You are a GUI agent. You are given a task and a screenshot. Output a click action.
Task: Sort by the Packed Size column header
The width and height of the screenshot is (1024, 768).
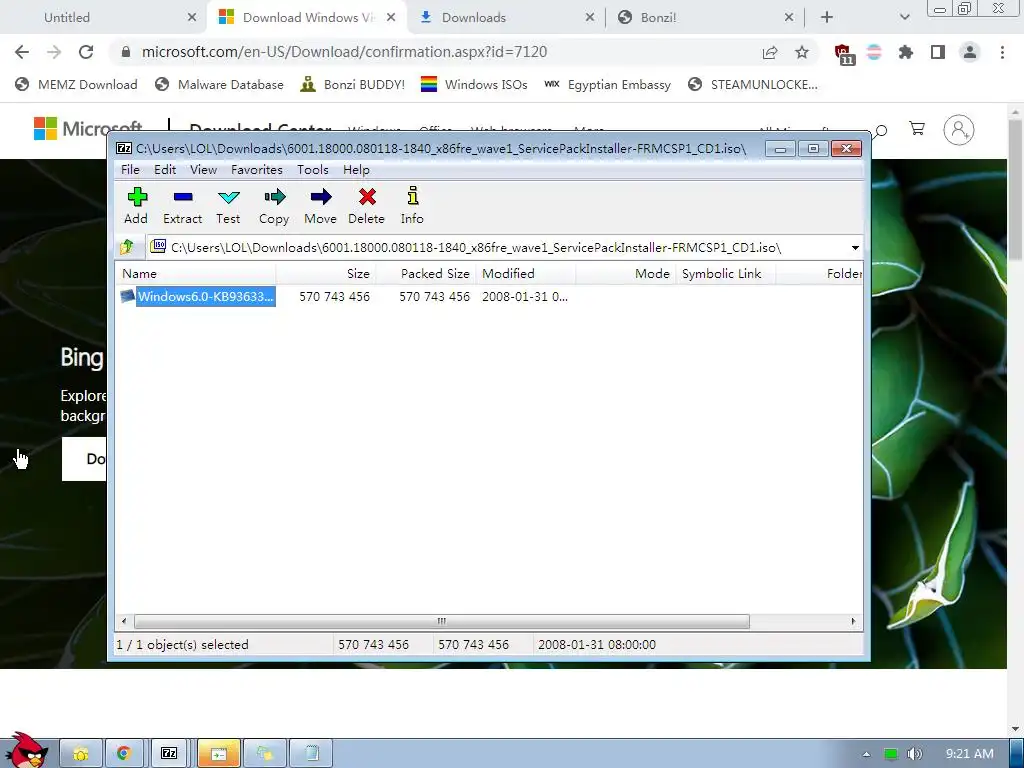pos(426,274)
